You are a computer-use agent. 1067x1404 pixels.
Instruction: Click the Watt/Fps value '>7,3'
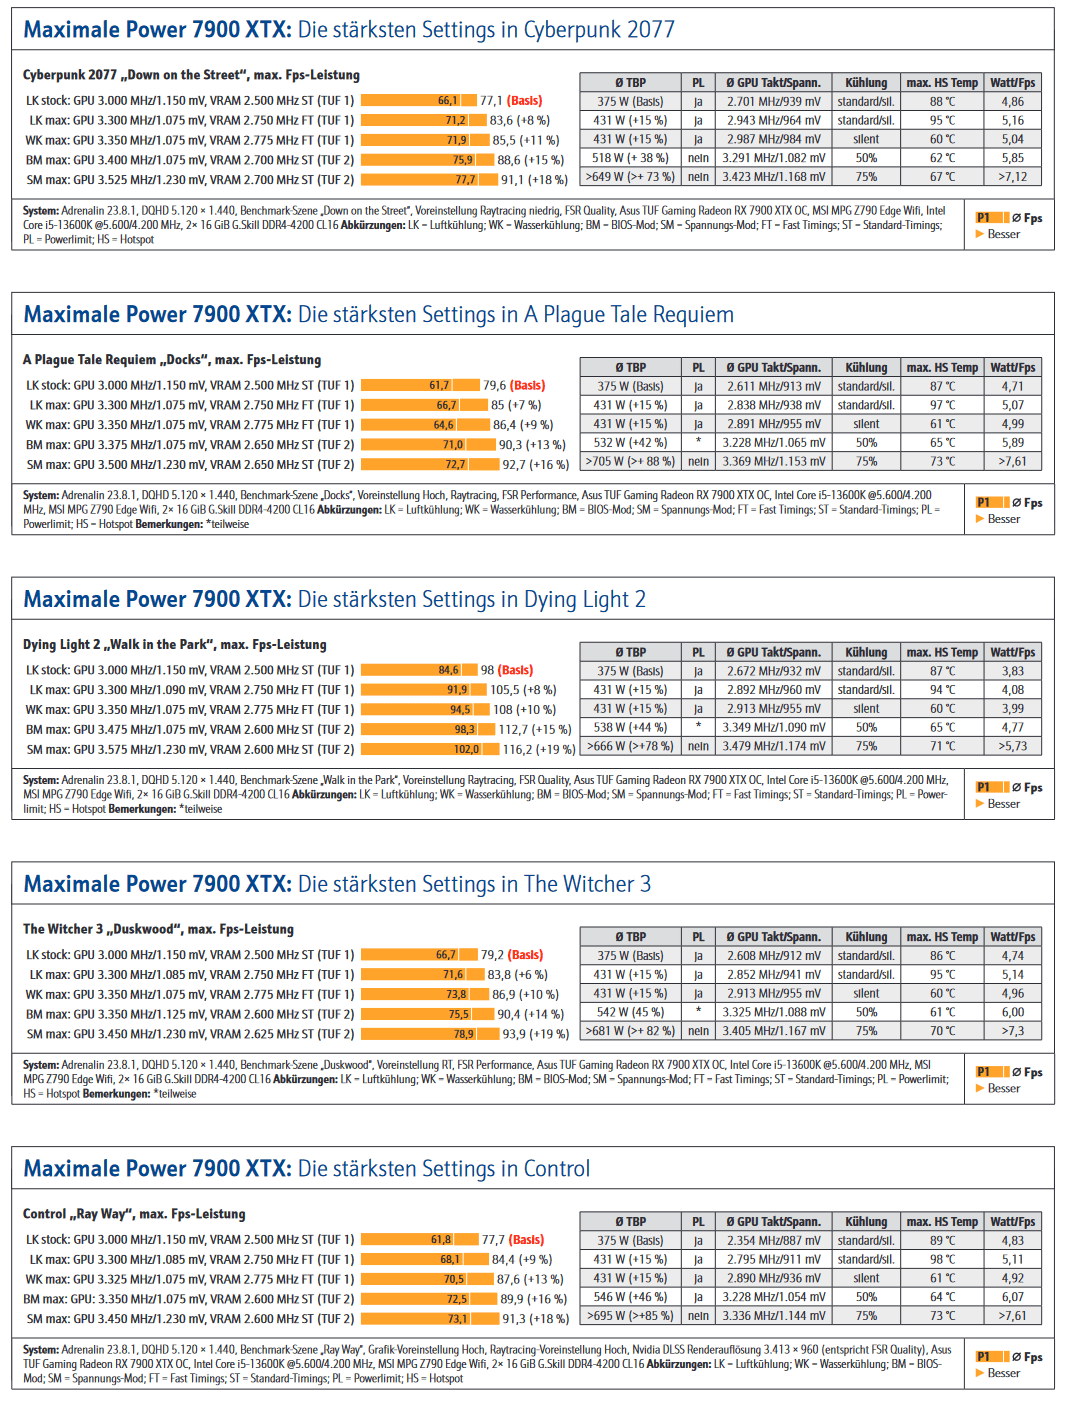pyautogui.click(x=1012, y=1031)
